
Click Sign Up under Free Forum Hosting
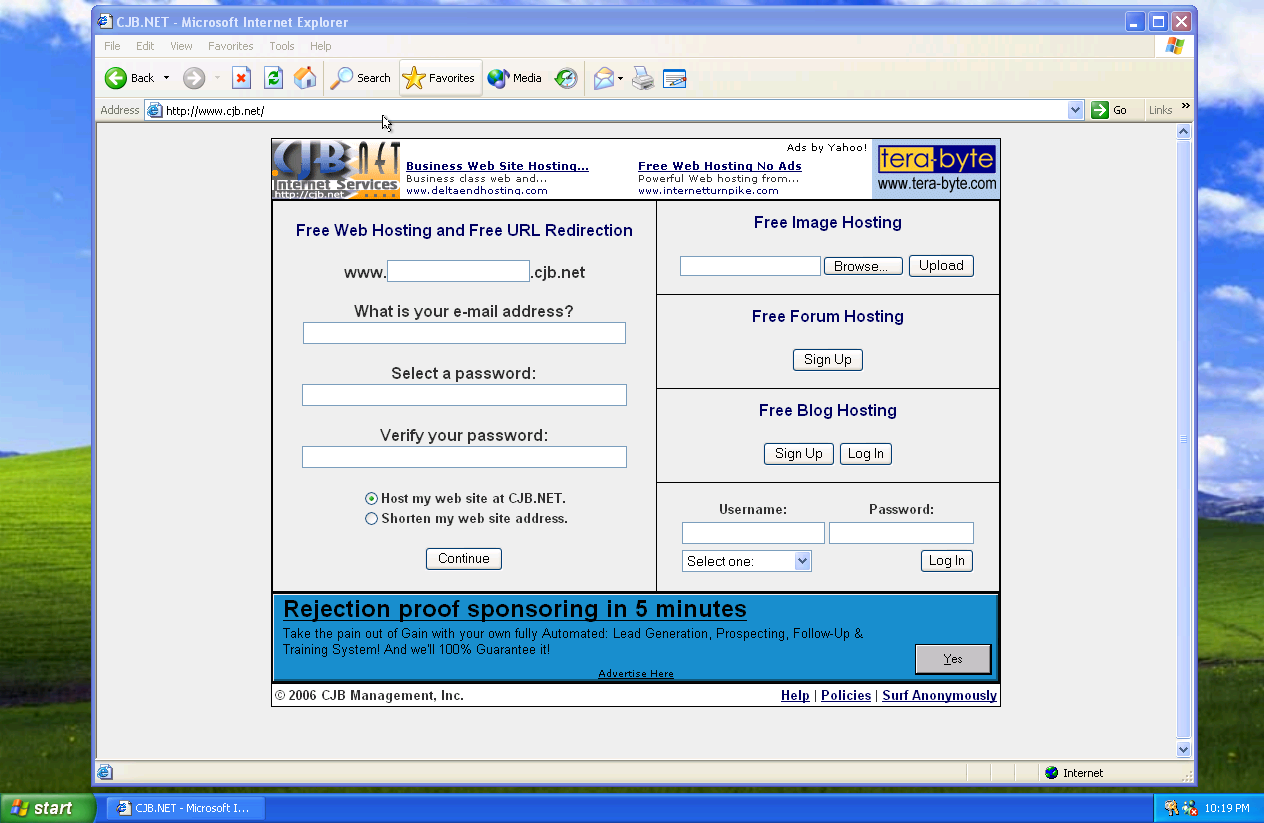(828, 360)
